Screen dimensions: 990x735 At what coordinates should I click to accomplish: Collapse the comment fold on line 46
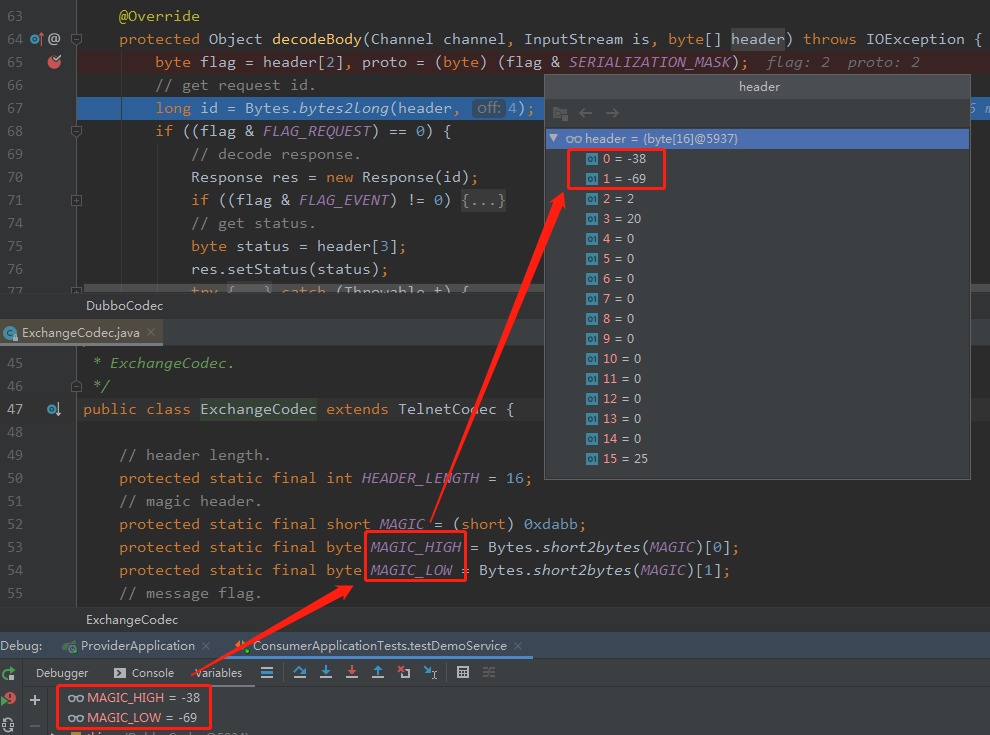[x=76, y=386]
